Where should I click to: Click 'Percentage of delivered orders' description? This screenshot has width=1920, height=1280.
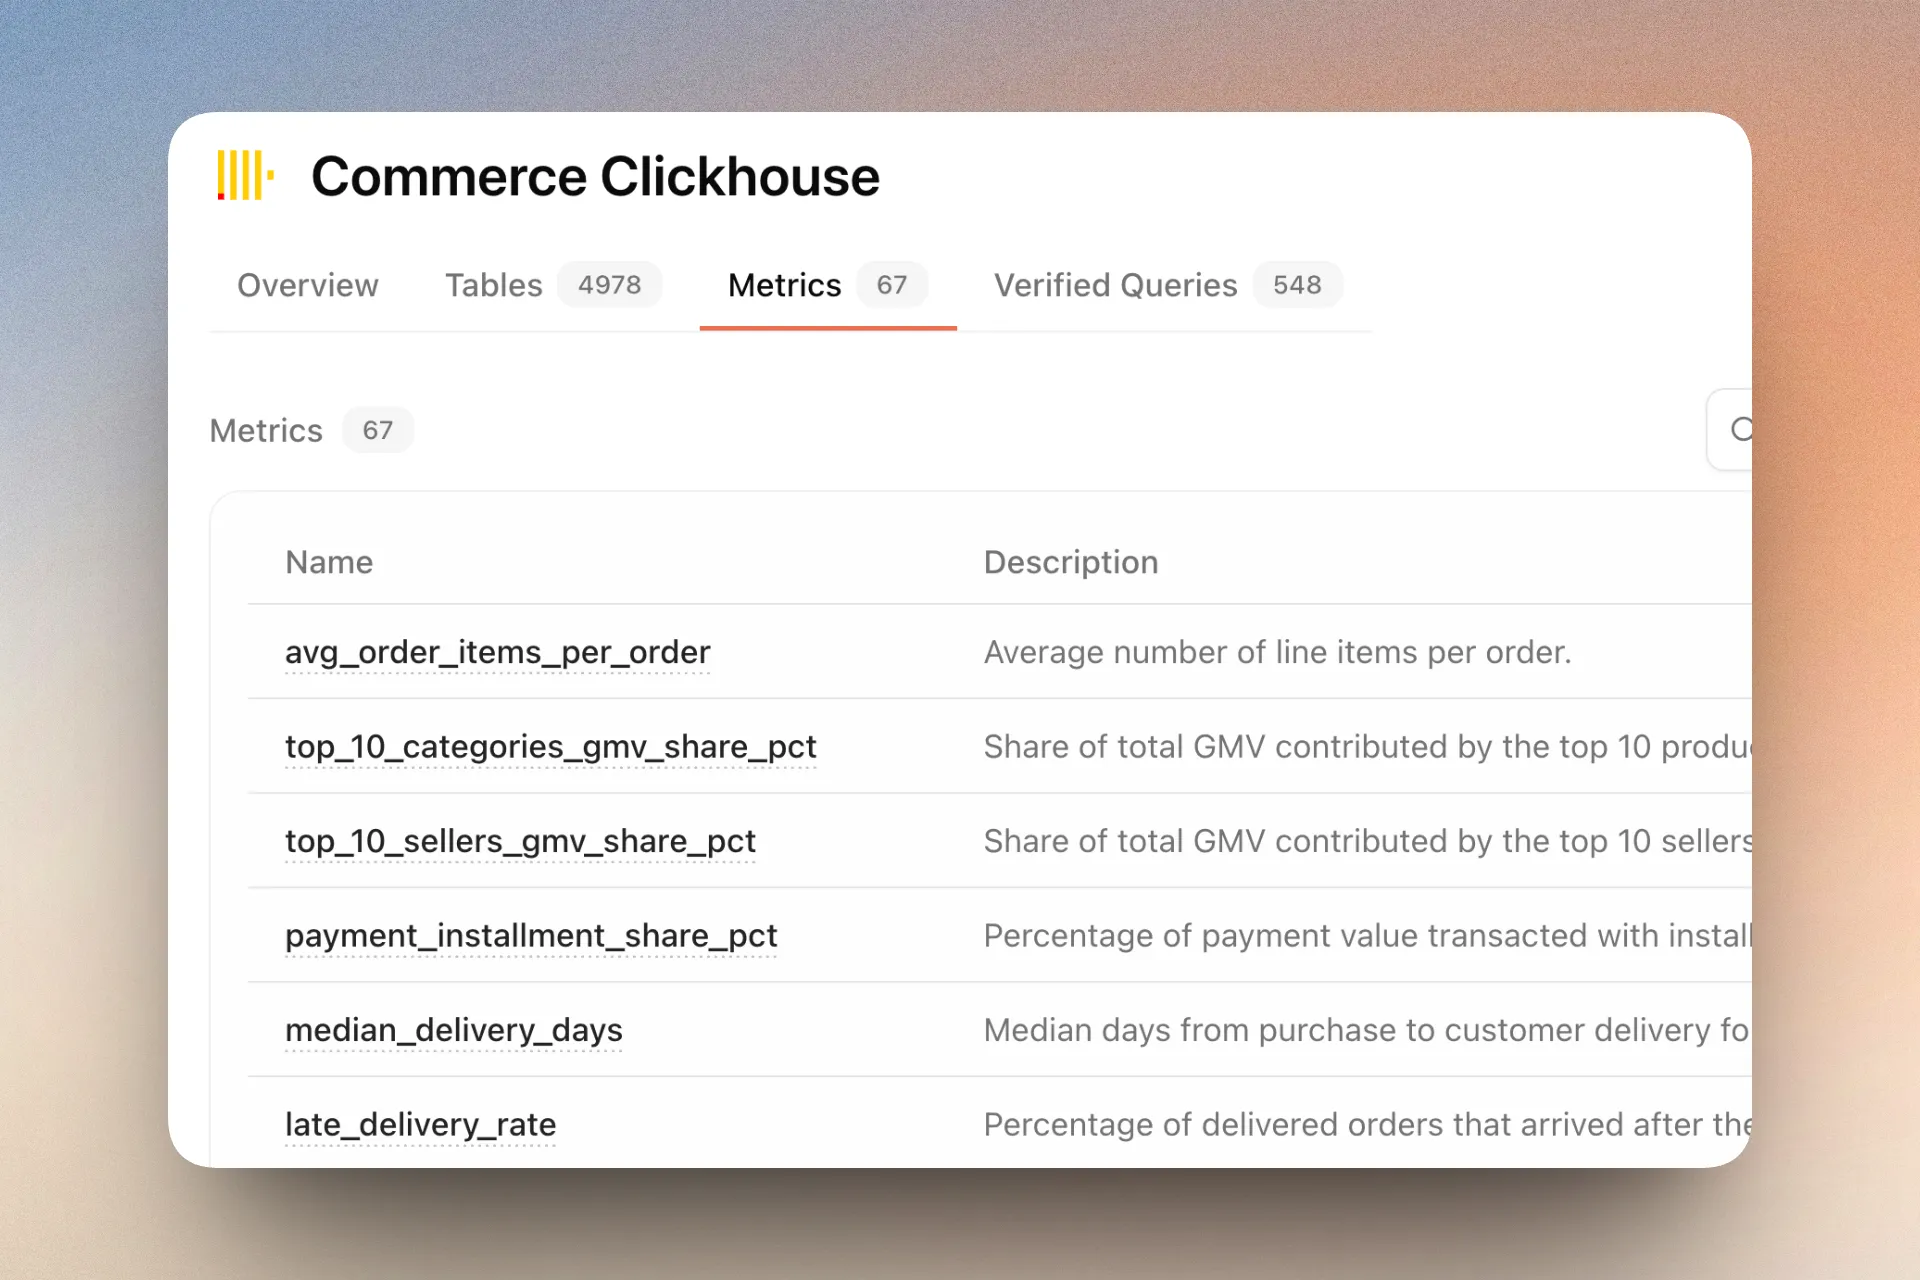pyautogui.click(x=1367, y=1124)
